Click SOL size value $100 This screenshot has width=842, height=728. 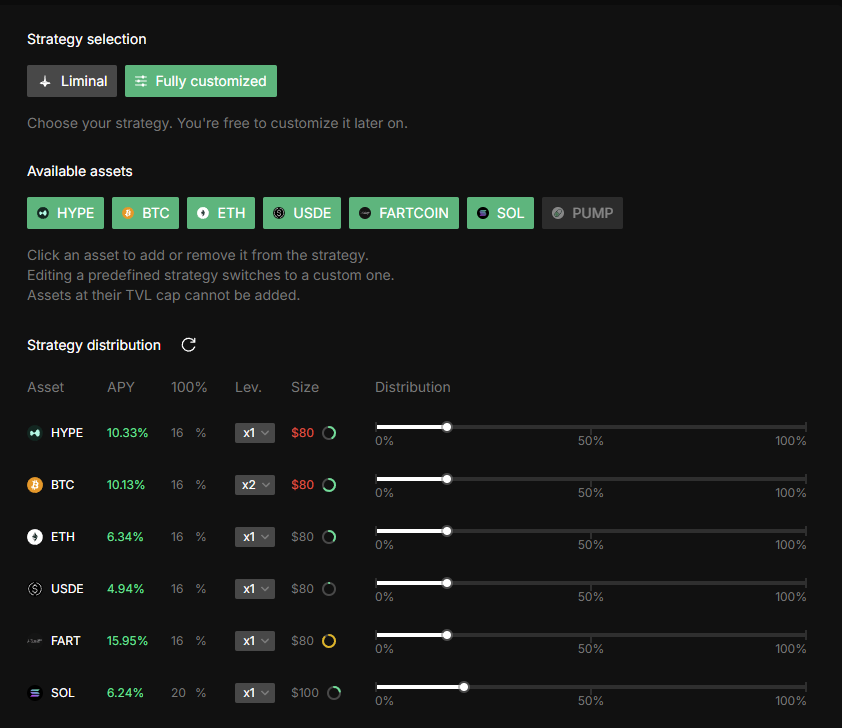pos(305,693)
